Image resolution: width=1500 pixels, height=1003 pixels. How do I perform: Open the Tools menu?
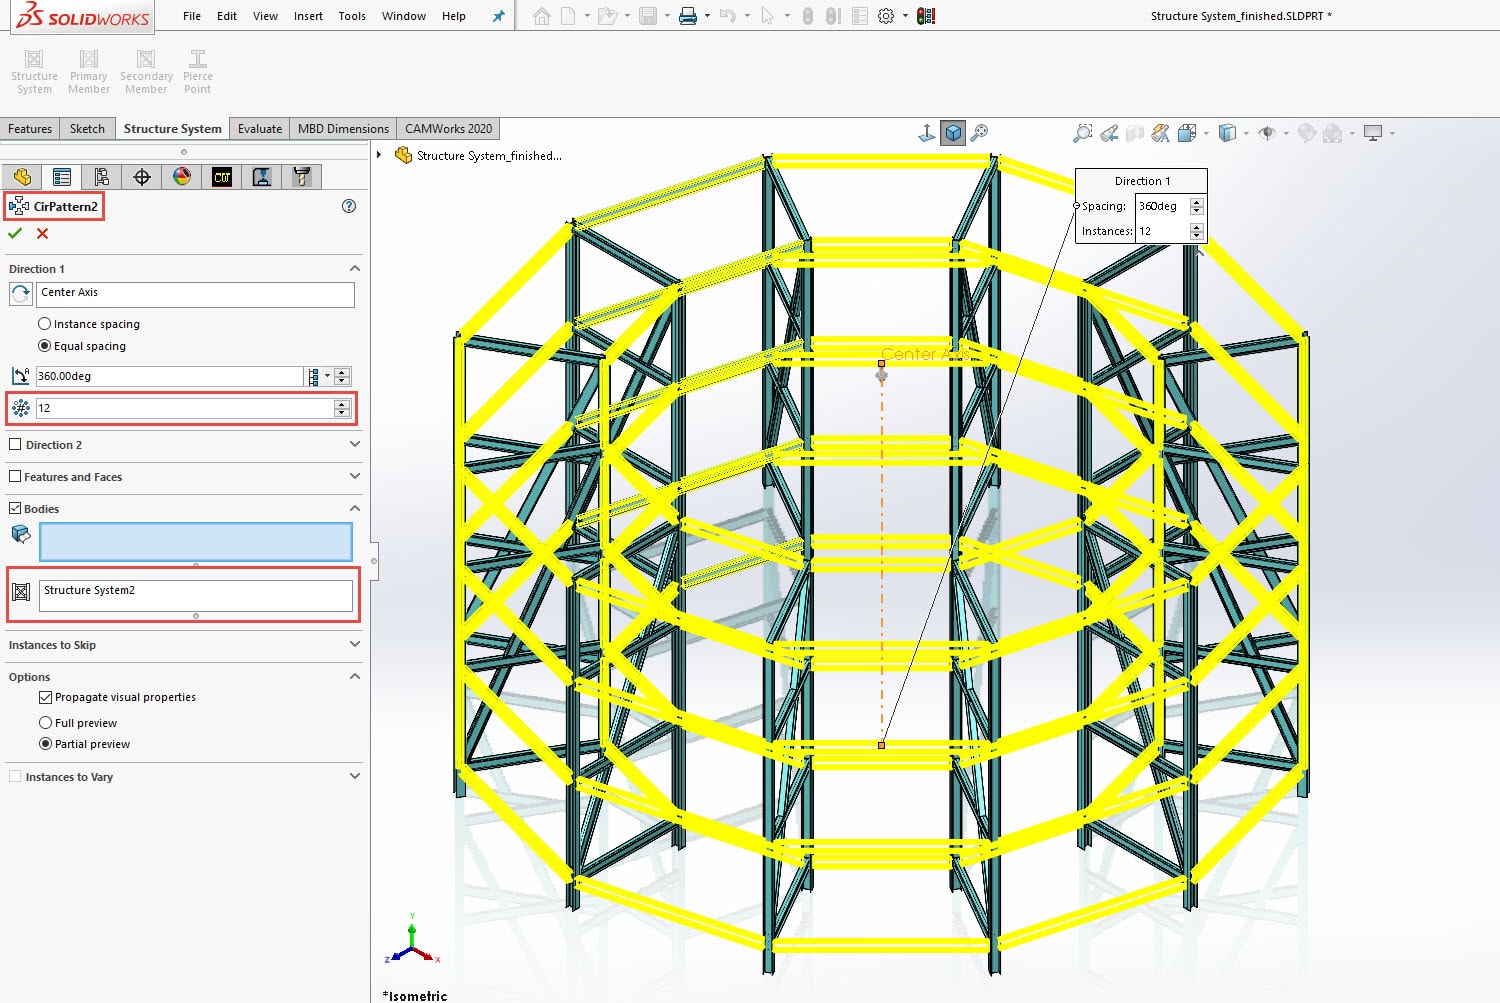[x=352, y=16]
